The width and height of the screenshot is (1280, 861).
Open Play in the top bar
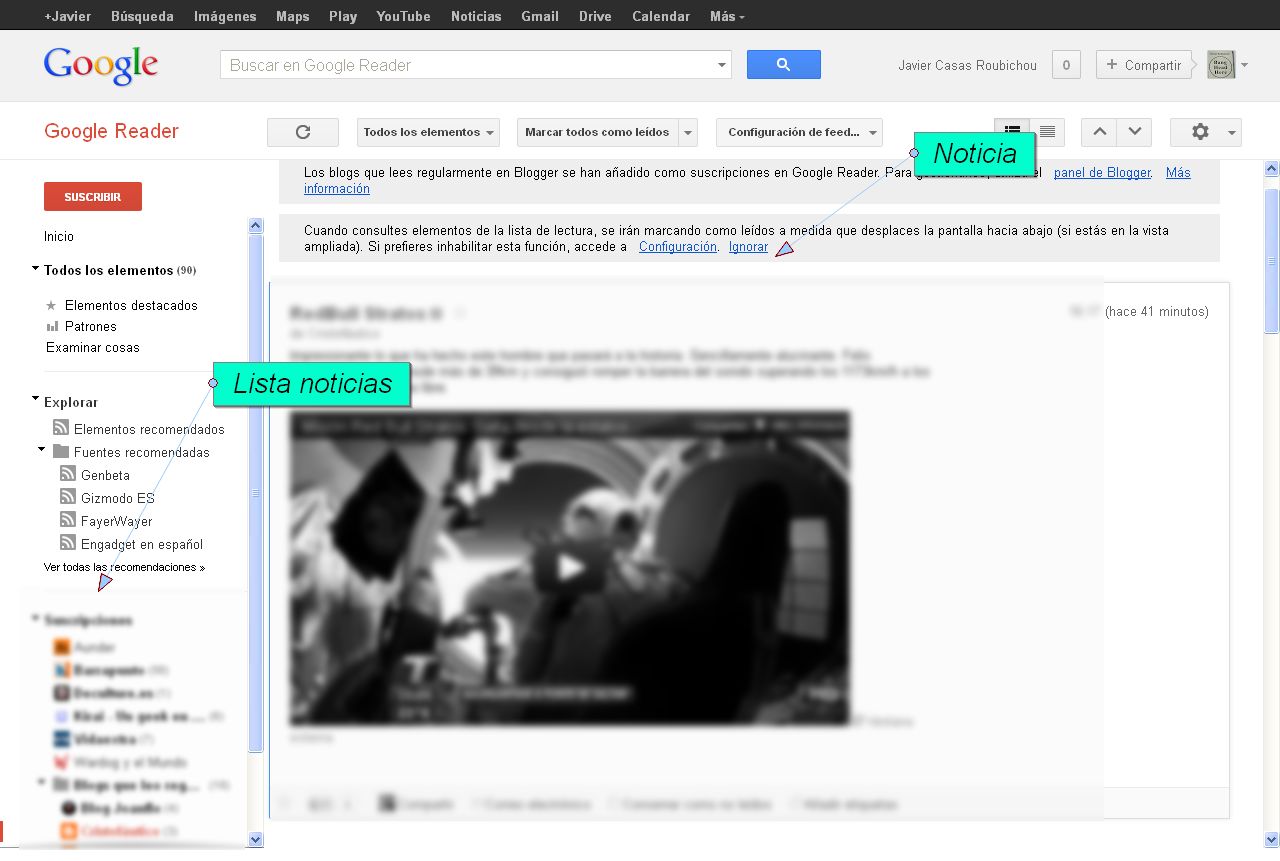pos(343,16)
